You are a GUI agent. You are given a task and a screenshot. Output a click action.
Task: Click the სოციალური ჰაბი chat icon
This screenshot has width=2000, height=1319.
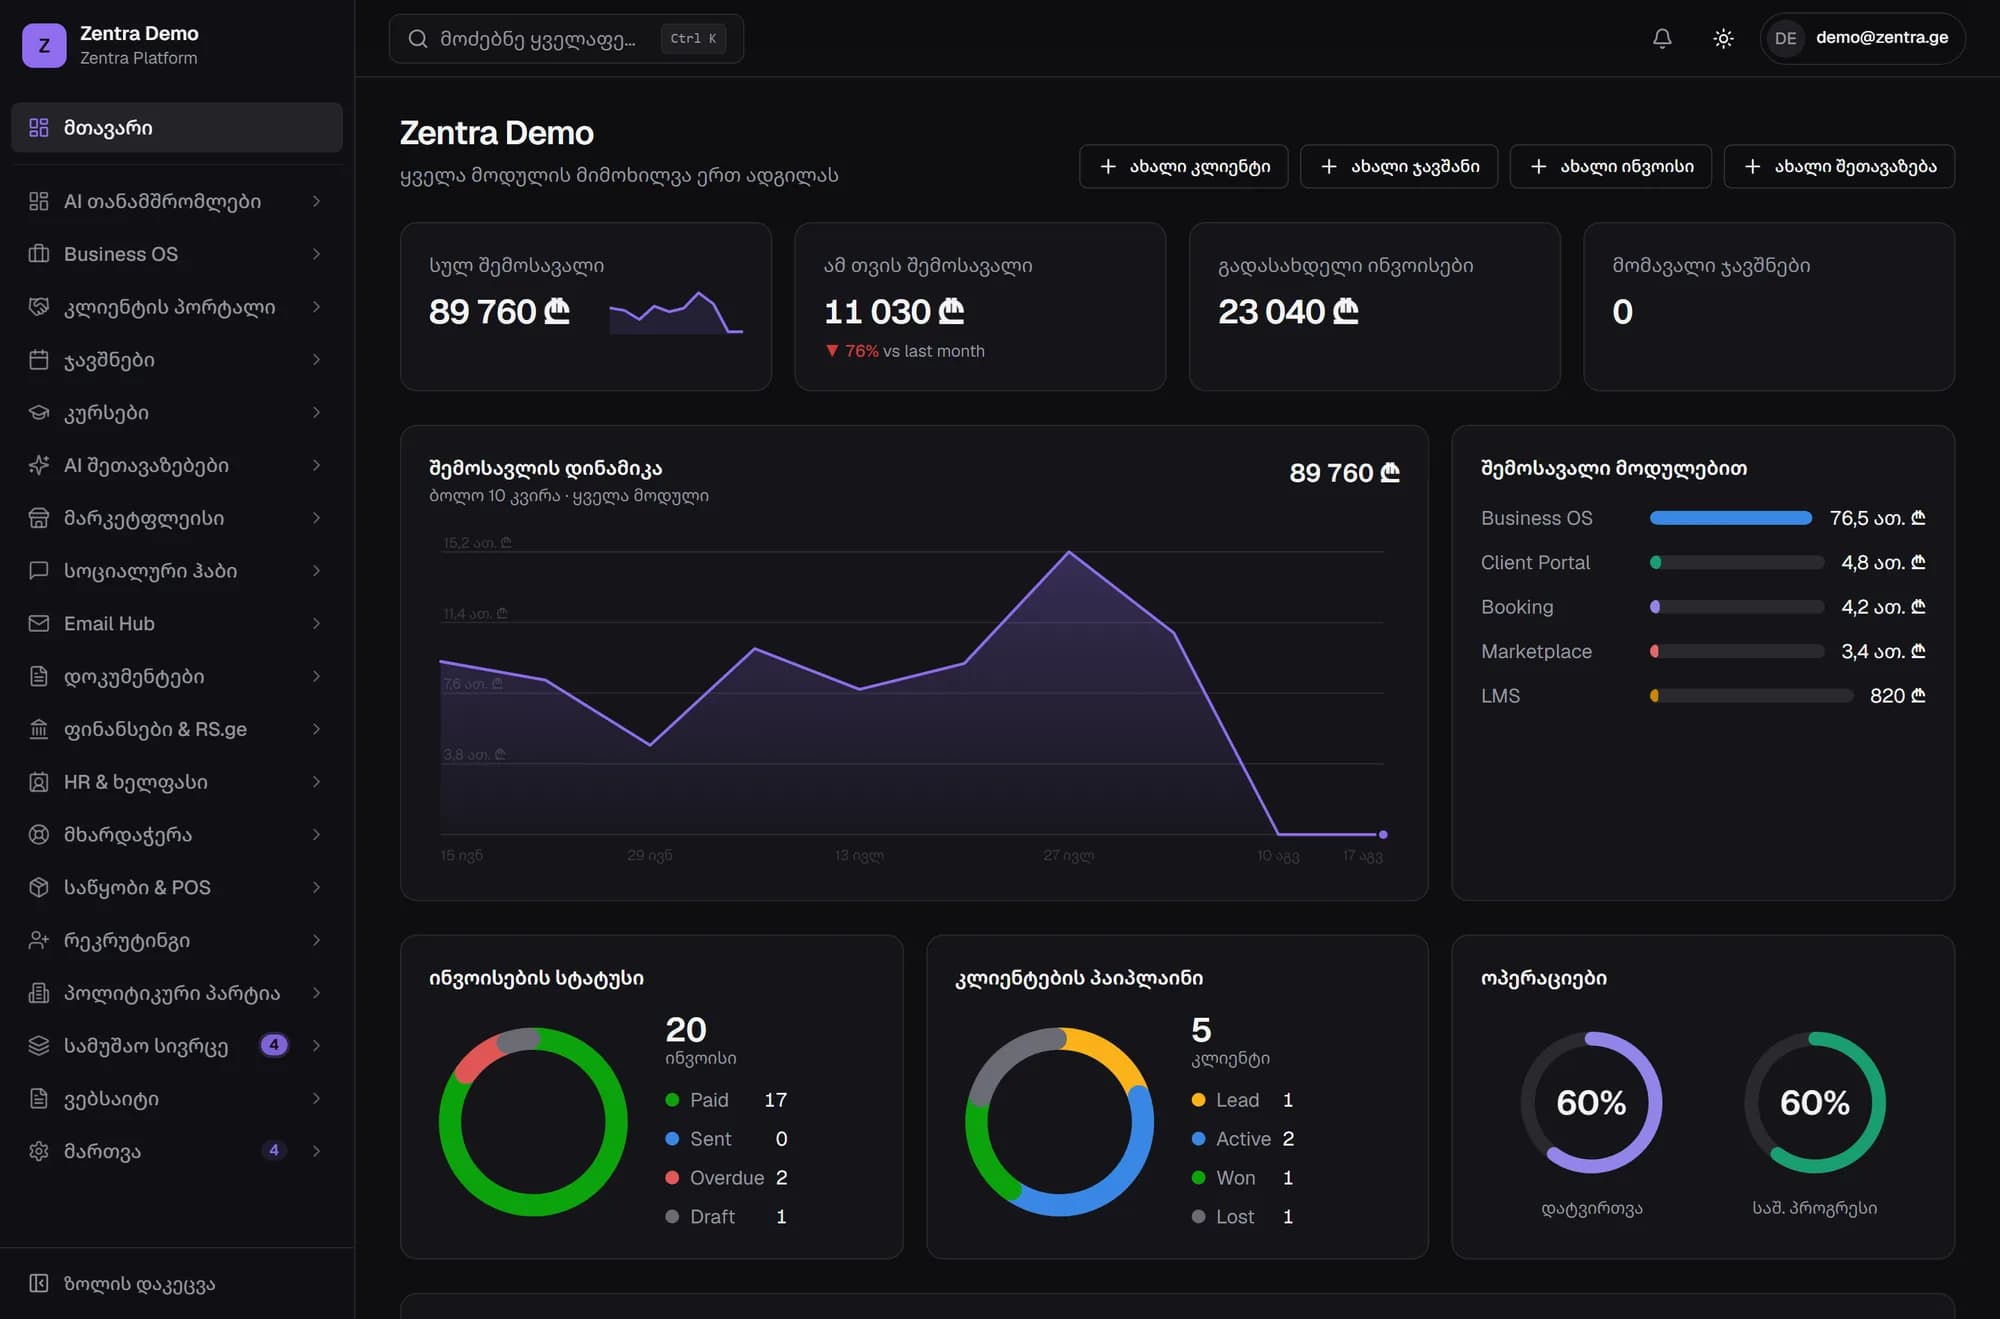point(39,571)
